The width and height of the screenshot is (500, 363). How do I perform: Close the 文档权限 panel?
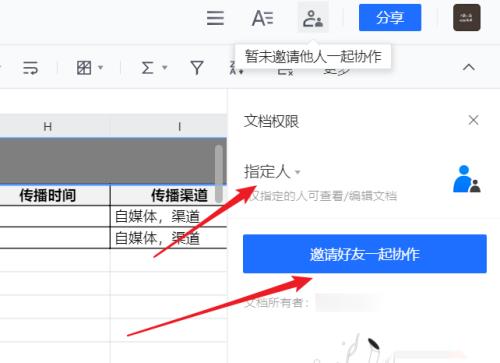[473, 120]
